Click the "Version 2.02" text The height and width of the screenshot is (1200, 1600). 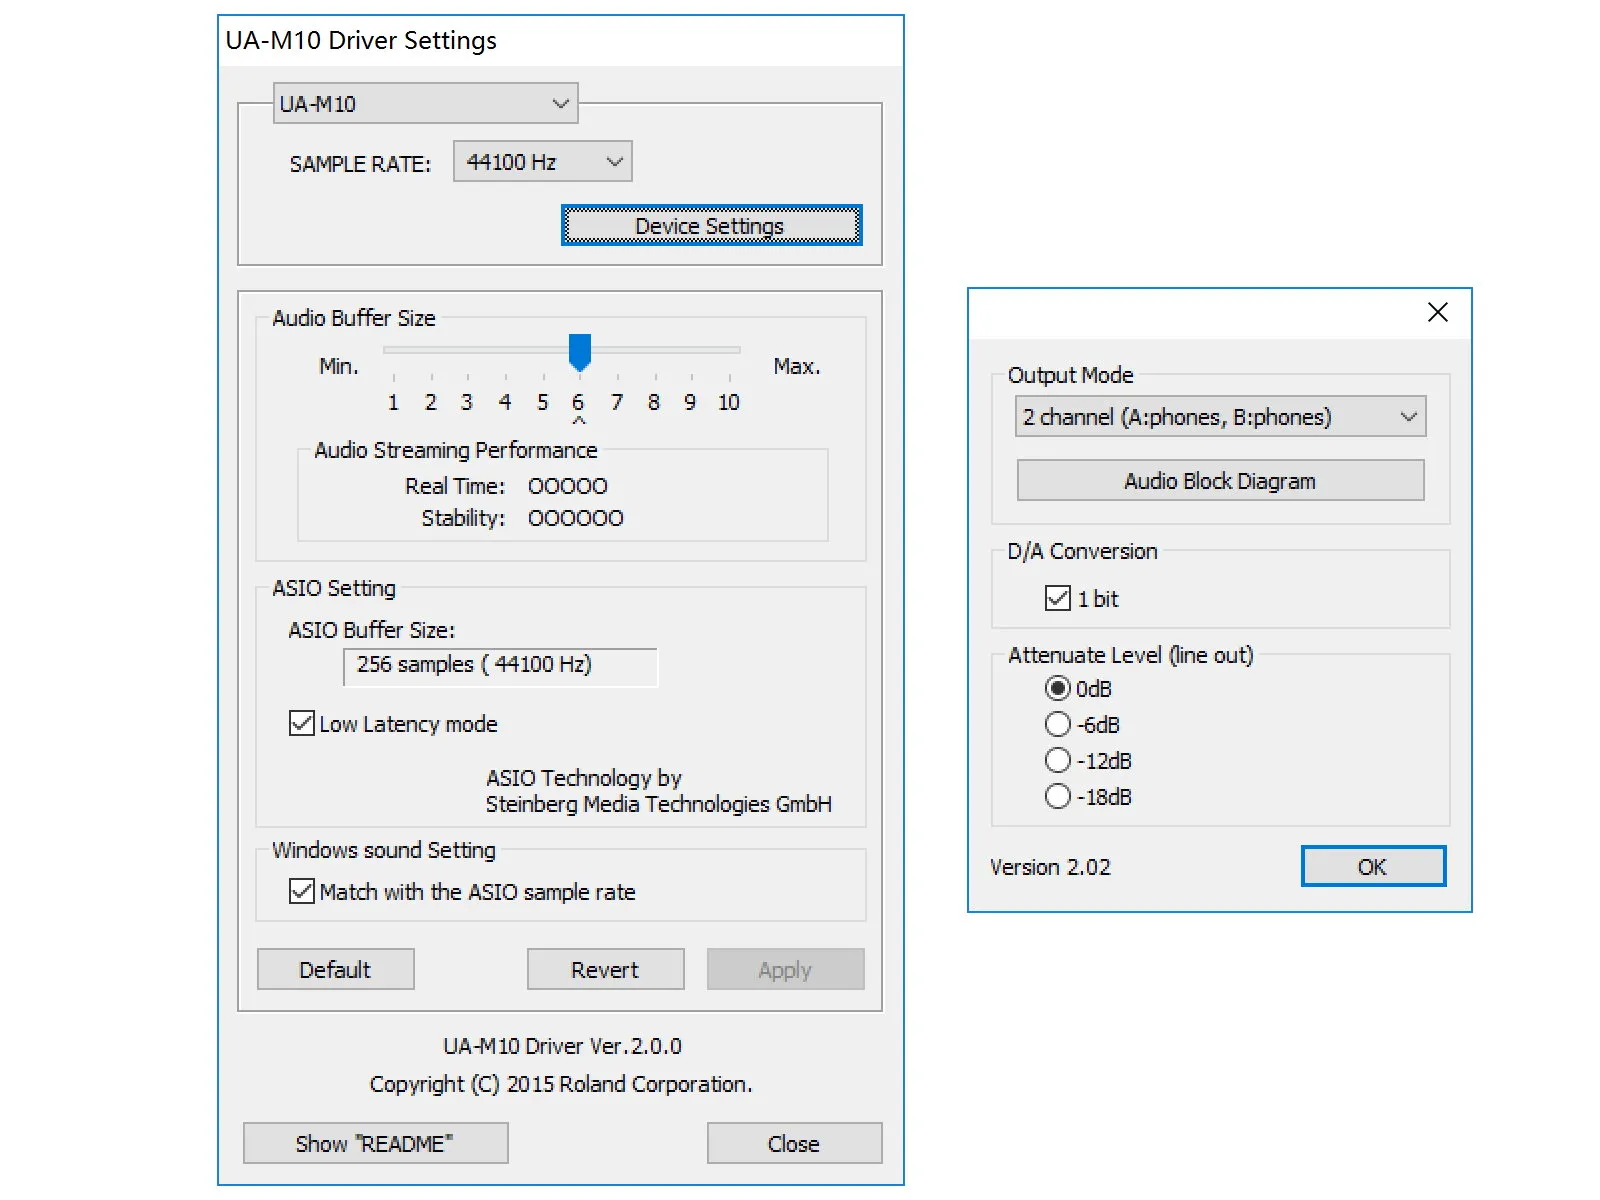coord(1050,867)
